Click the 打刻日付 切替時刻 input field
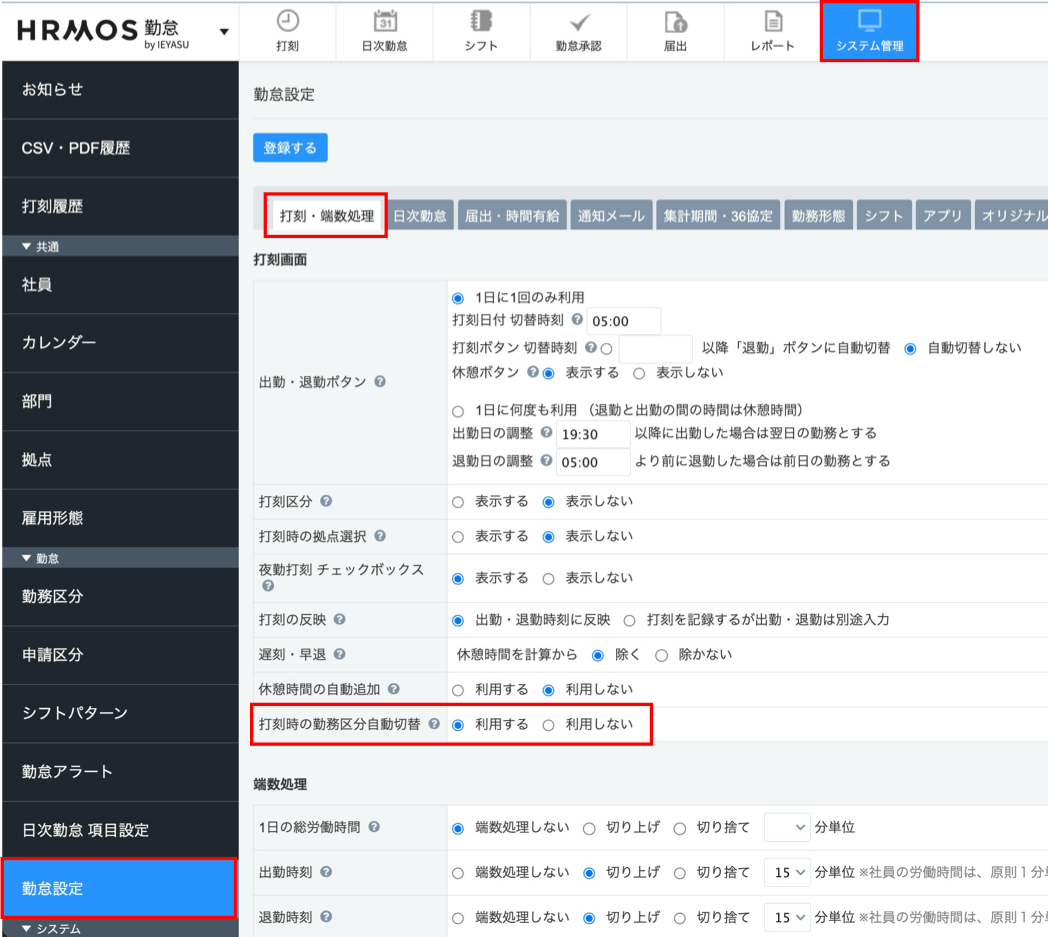The width and height of the screenshot is (1048, 937). pos(624,322)
